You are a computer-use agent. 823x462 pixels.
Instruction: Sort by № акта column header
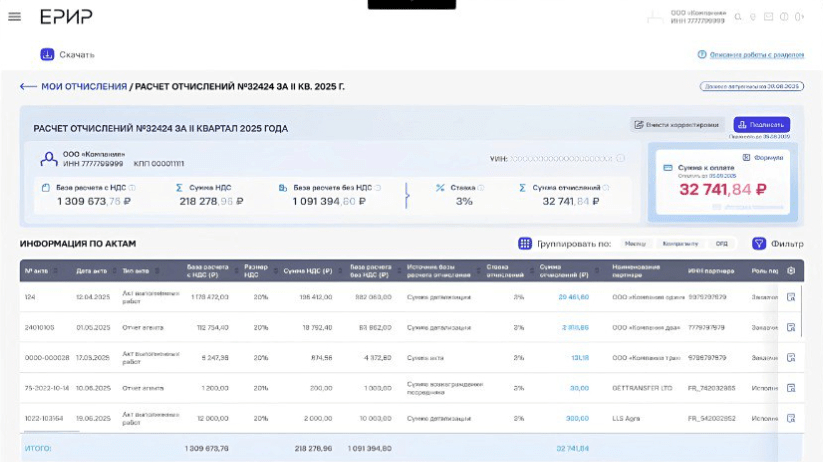[36, 271]
